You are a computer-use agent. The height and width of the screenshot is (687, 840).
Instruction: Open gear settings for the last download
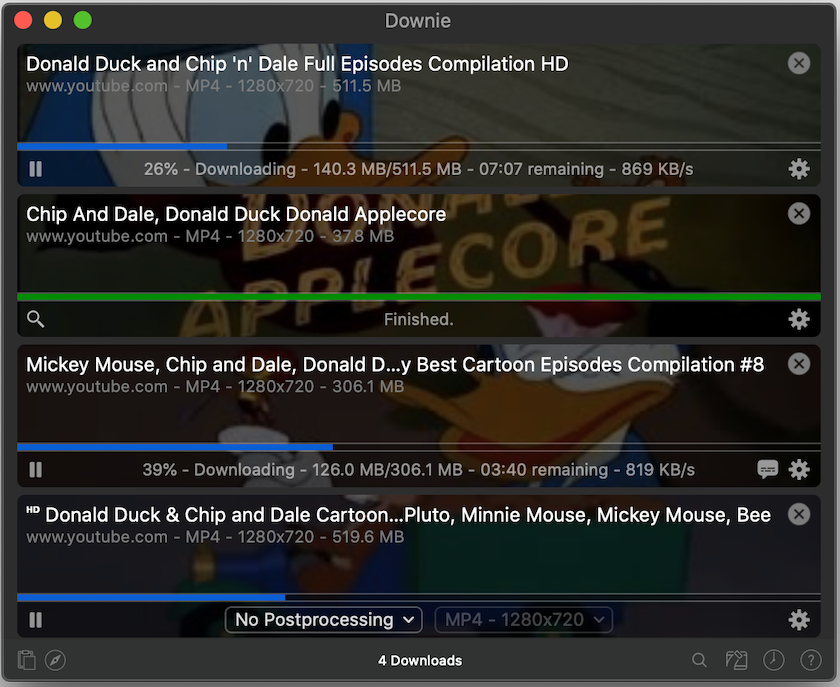(x=799, y=620)
